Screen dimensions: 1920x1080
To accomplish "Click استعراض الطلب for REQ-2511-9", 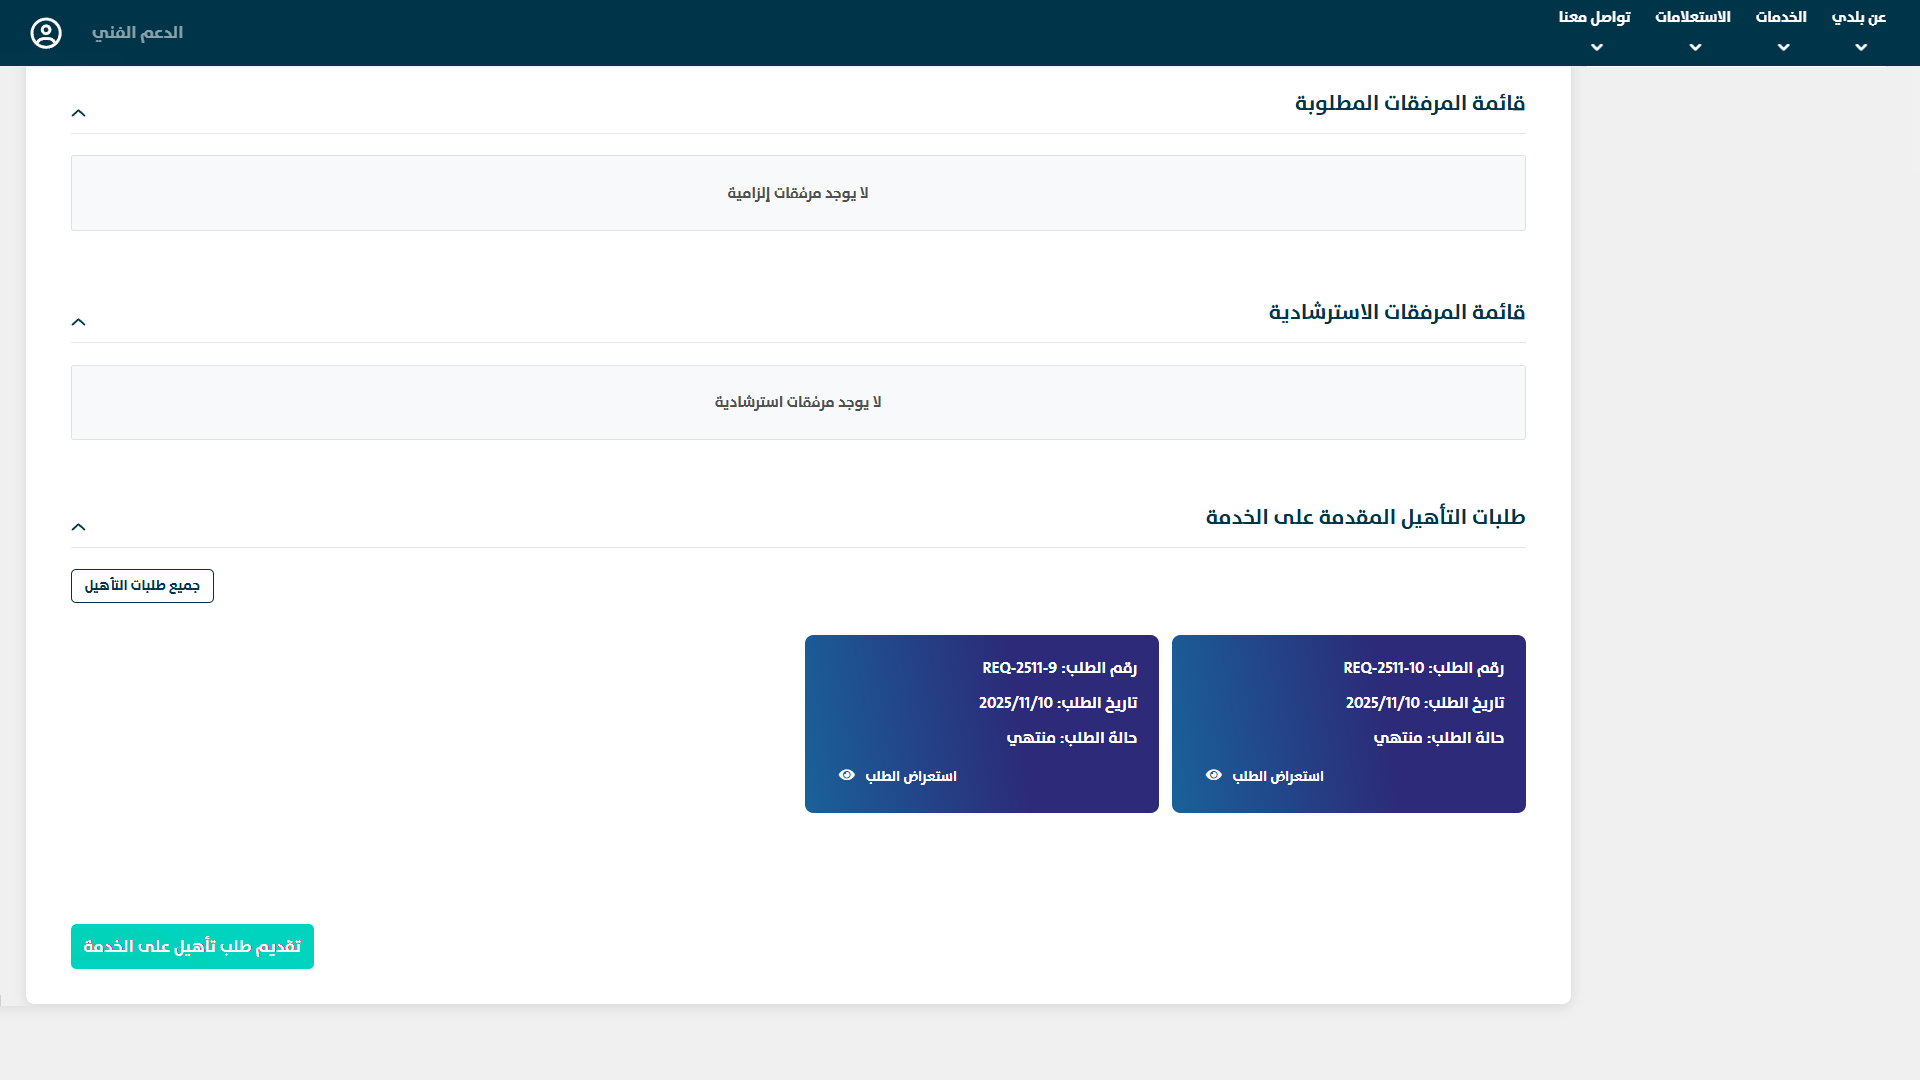I will [x=910, y=777].
